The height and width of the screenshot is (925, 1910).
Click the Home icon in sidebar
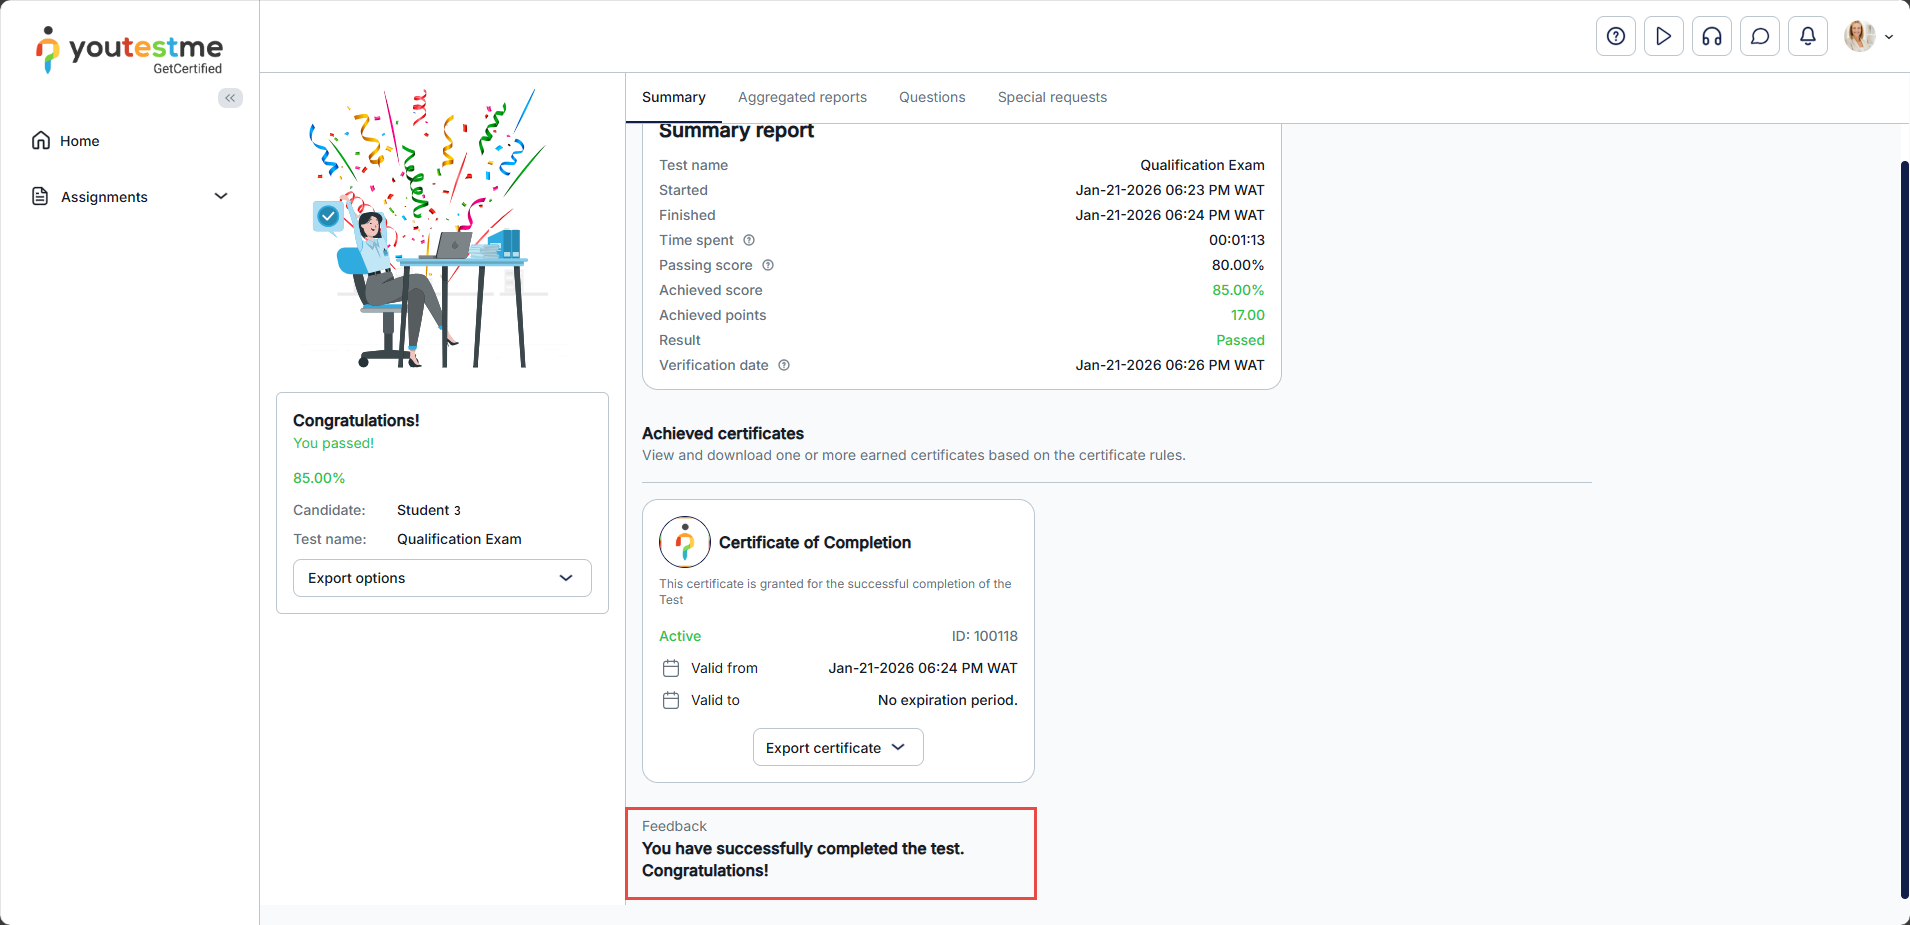pyautogui.click(x=41, y=141)
